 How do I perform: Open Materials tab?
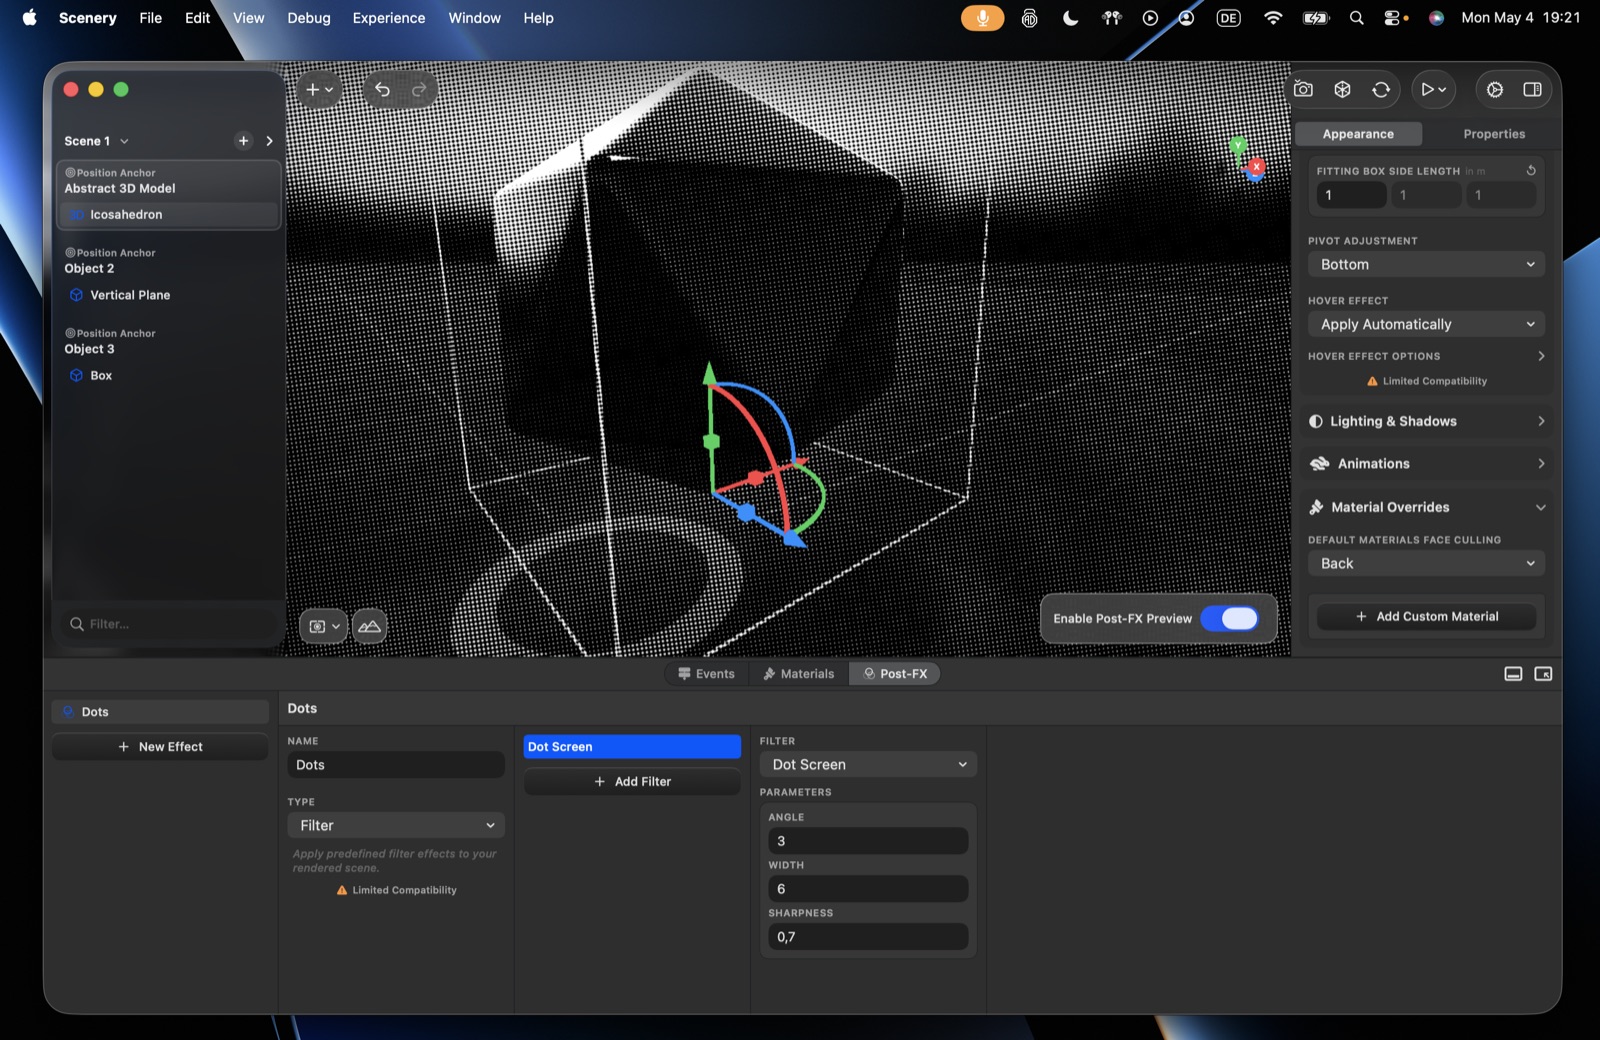[x=798, y=674]
